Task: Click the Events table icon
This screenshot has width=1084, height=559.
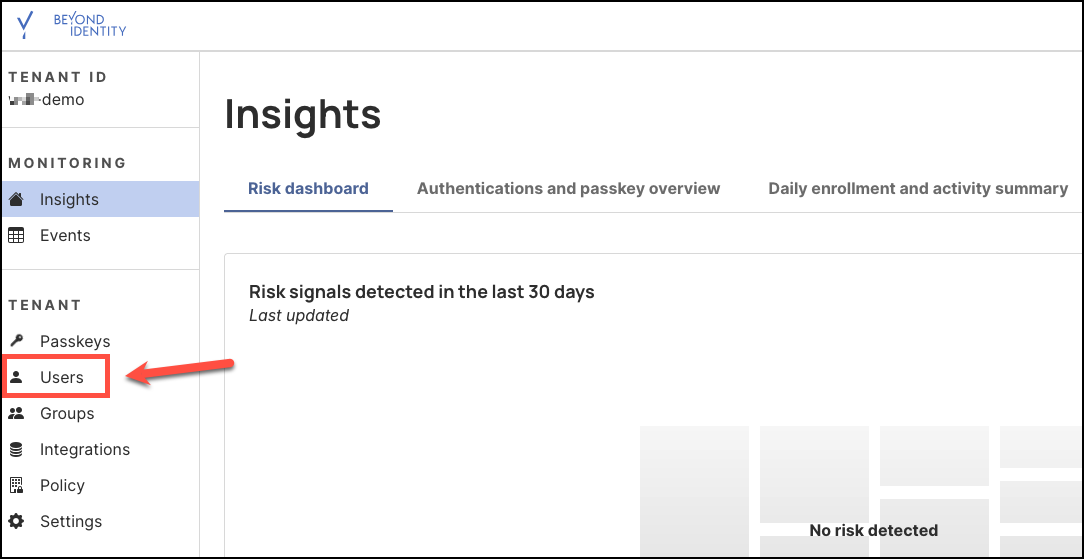Action: [16, 235]
